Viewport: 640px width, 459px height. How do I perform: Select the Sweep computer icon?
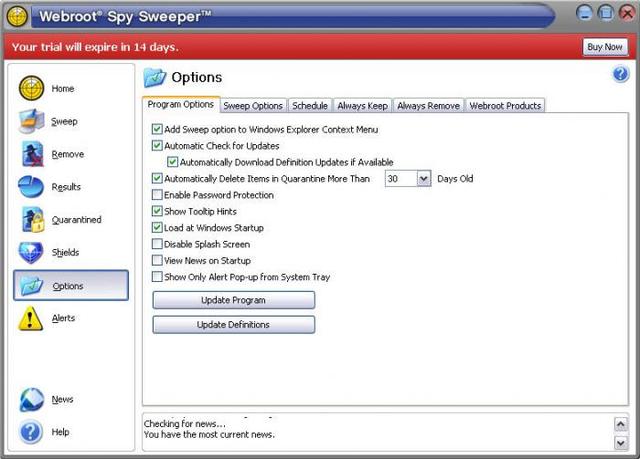tap(31, 121)
